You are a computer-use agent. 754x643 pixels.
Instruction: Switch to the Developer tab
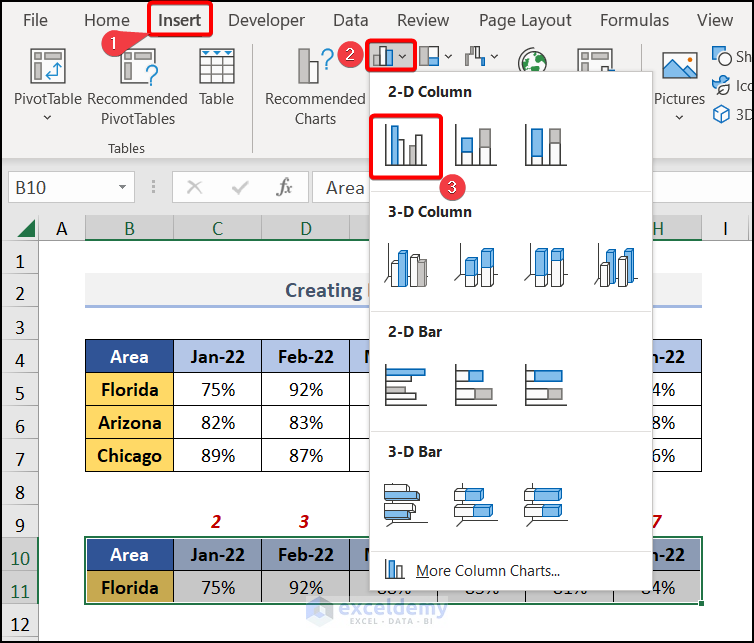266,20
